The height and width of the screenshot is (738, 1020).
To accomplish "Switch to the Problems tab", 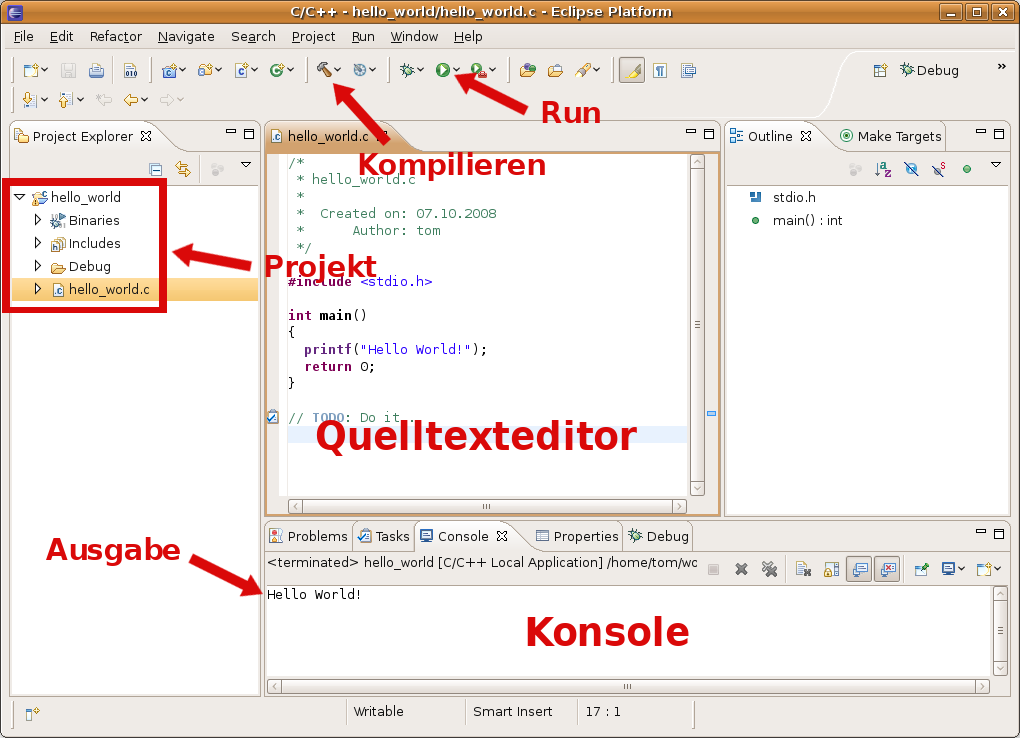I will 309,536.
